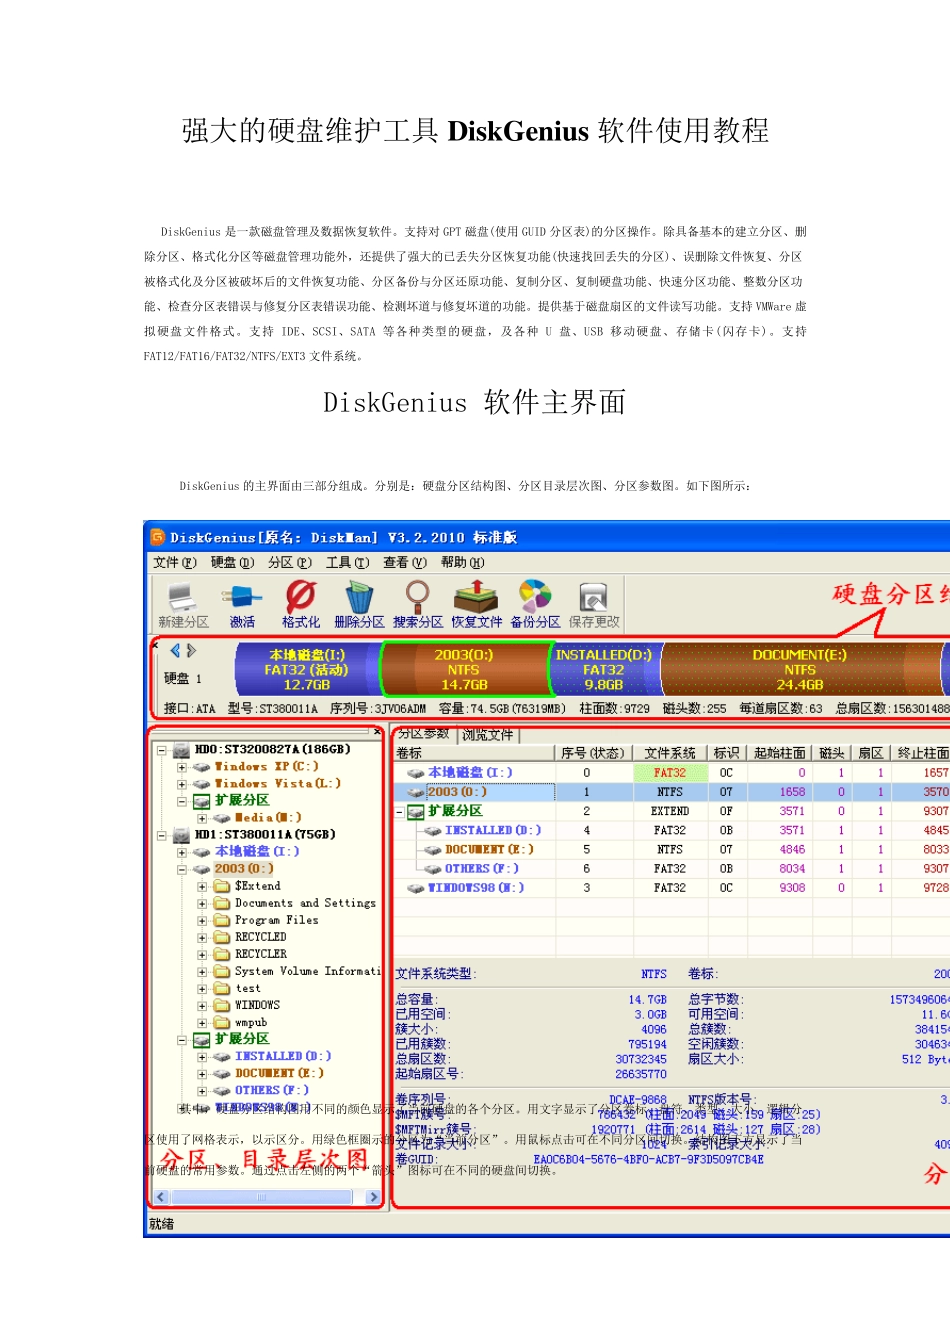This screenshot has height=1344, width=950.
Task: Click drive icon beside OTHERS(F:) in table
Action: [x=433, y=869]
